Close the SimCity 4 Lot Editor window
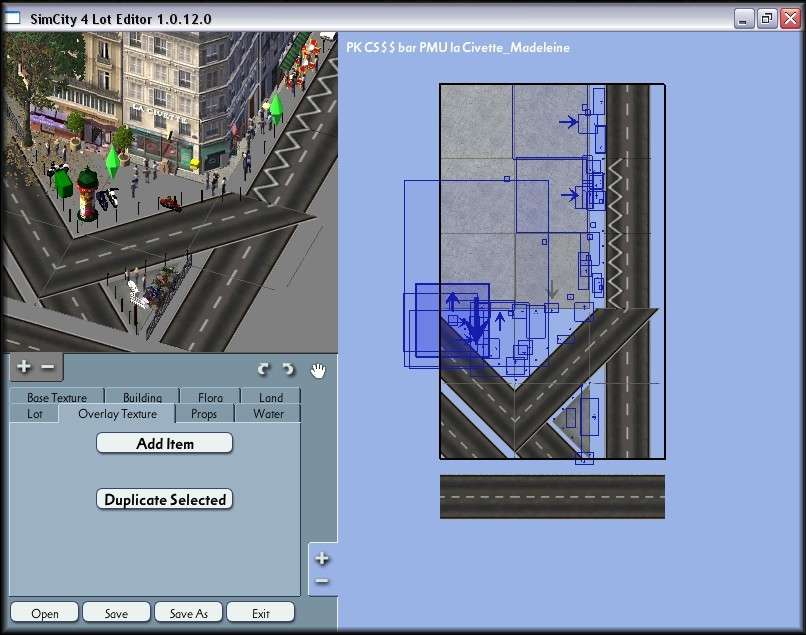This screenshot has height=635, width=806. click(790, 19)
